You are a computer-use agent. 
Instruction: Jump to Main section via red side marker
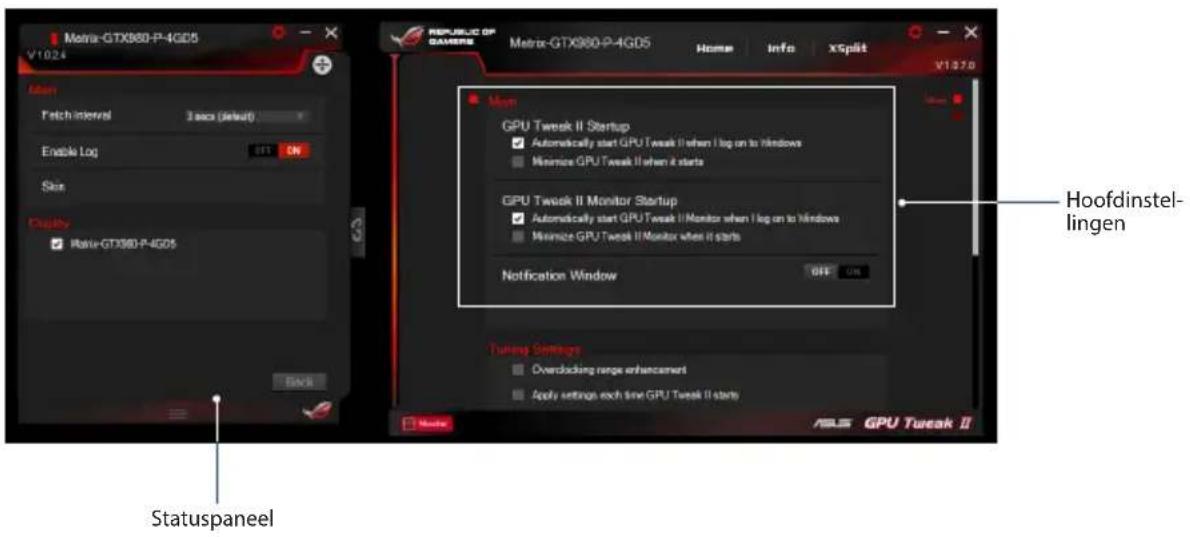pyautogui.click(x=957, y=99)
